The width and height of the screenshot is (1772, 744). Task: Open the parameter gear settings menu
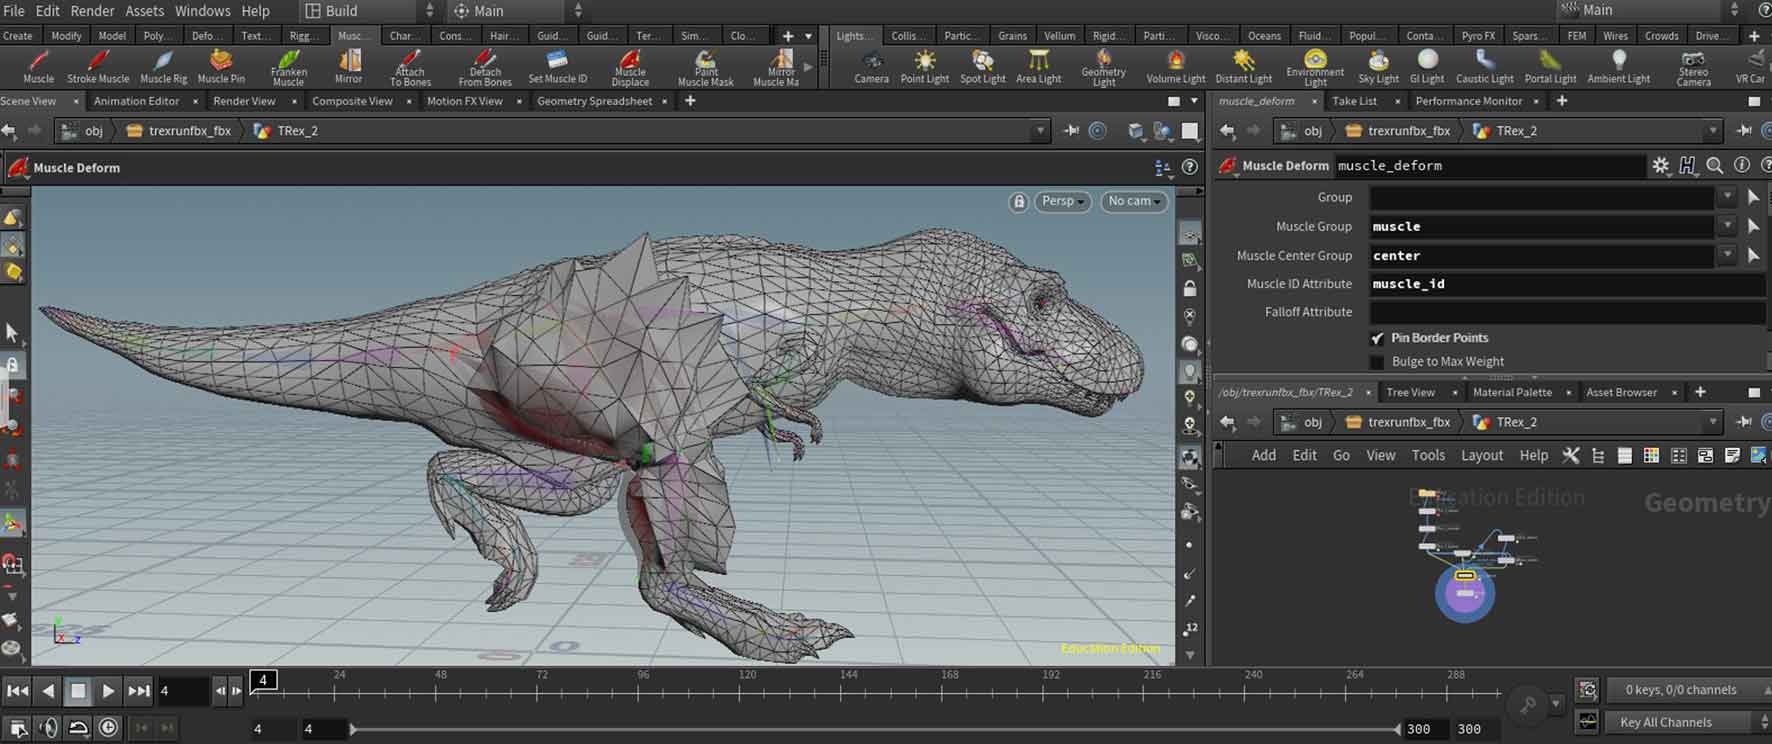(1660, 166)
